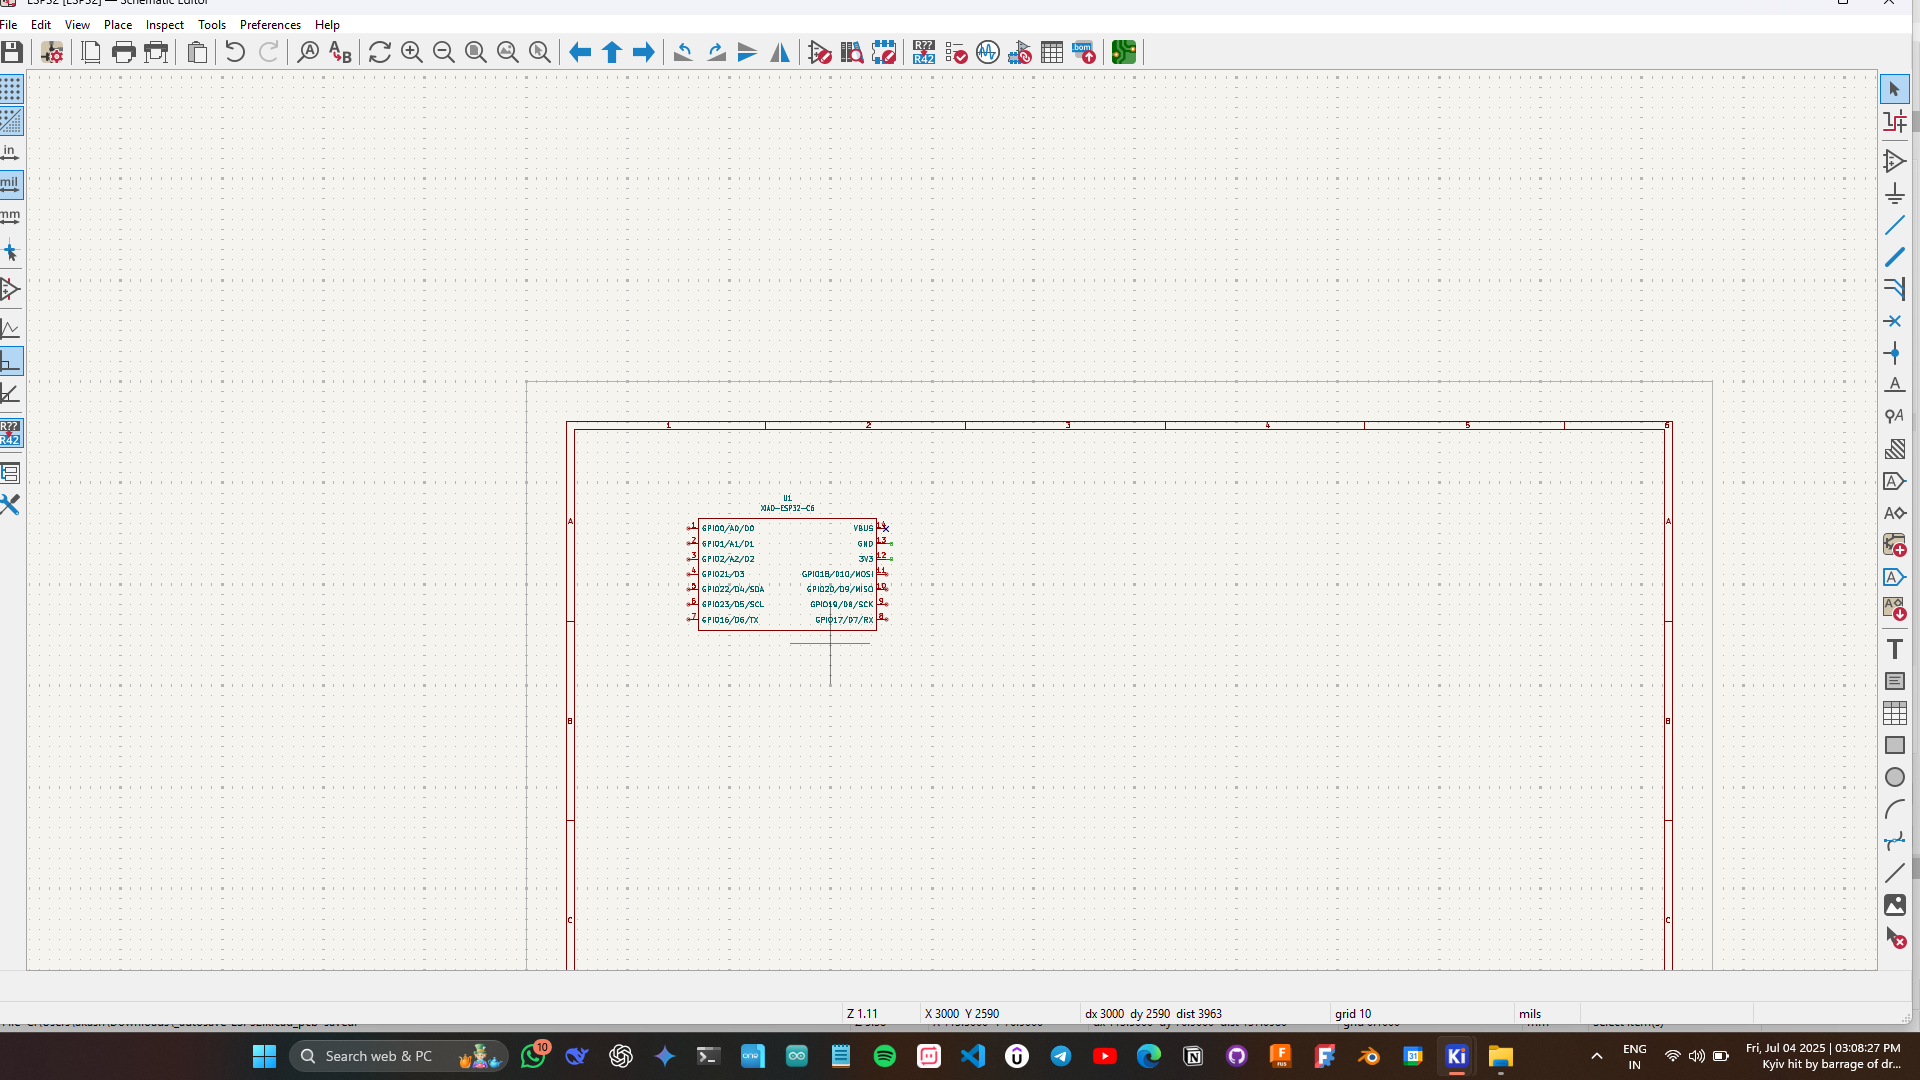Rotate selection clockwise
Image resolution: width=1920 pixels, height=1080 pixels.
(716, 52)
